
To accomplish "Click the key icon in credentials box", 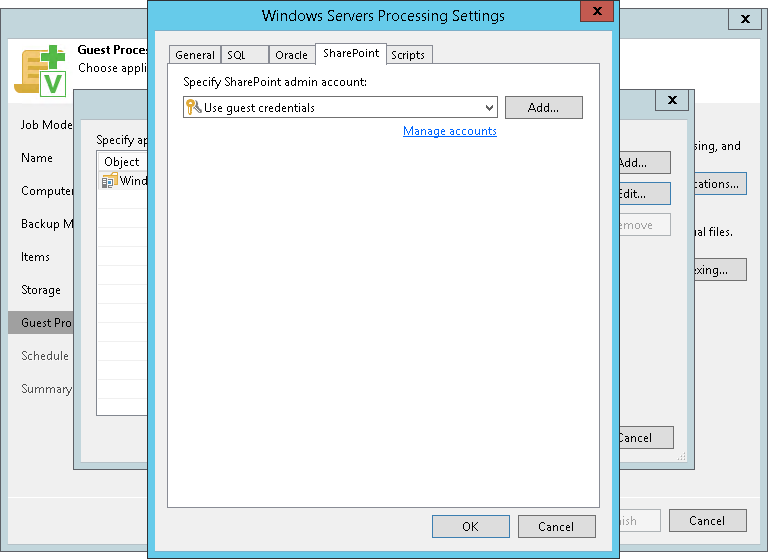I will tap(193, 107).
